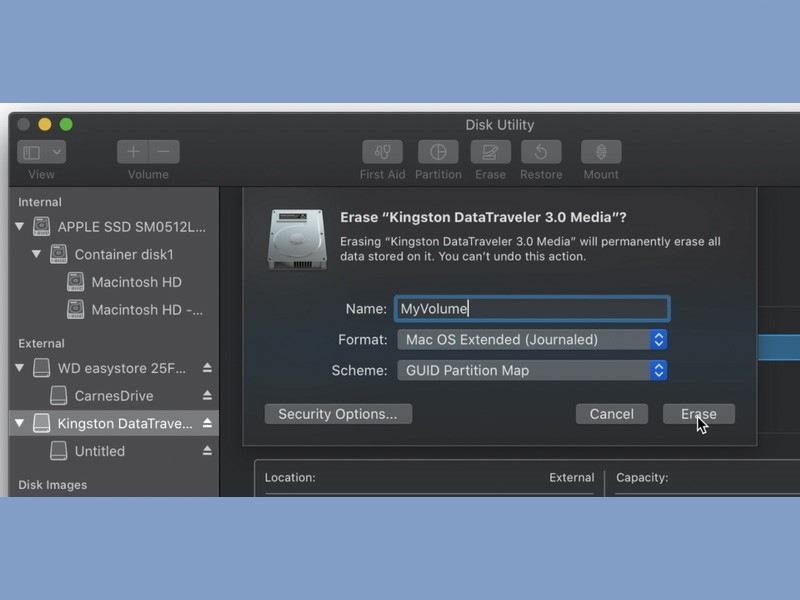Collapse the Kingston DataTraveler triangle
The height and width of the screenshot is (600, 800).
coord(20,423)
